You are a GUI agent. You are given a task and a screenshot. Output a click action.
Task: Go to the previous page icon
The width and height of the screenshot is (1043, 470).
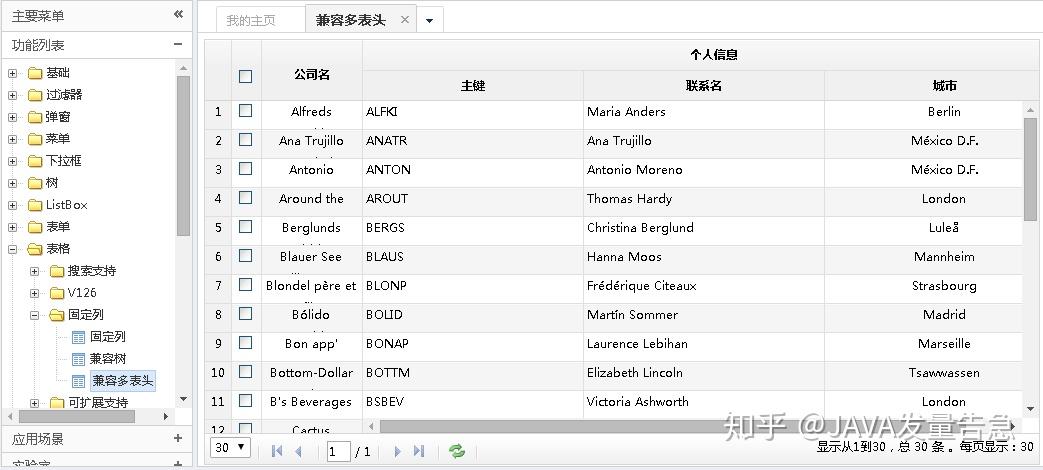pyautogui.click(x=298, y=451)
